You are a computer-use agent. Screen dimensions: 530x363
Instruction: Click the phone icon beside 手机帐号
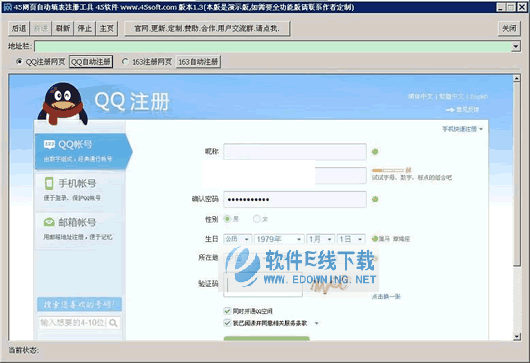49,184
